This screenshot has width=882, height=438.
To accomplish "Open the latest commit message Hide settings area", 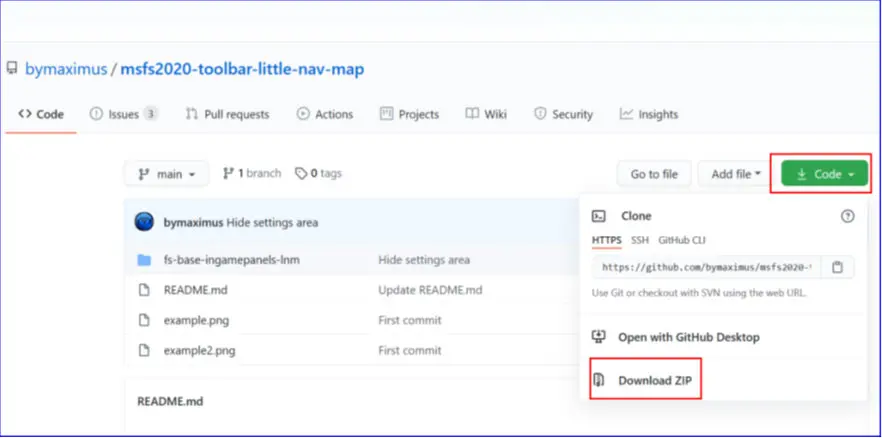I will coord(272,223).
